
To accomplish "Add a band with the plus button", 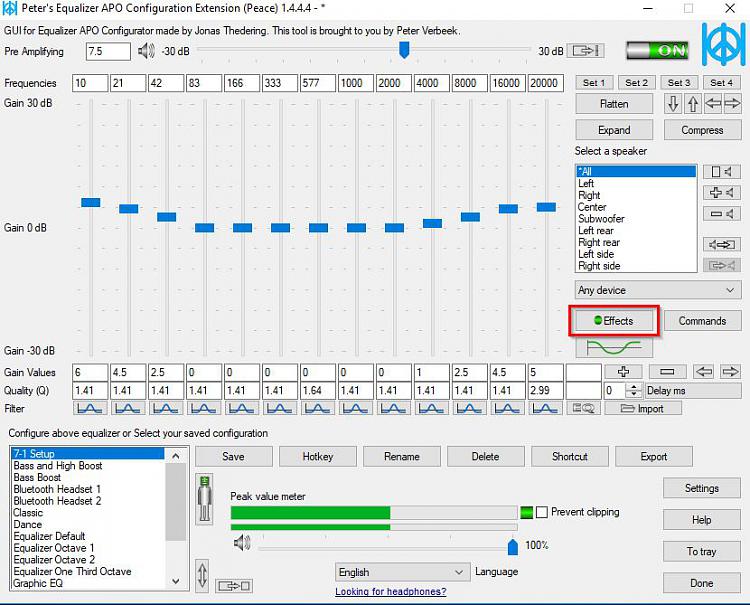I will [x=623, y=372].
